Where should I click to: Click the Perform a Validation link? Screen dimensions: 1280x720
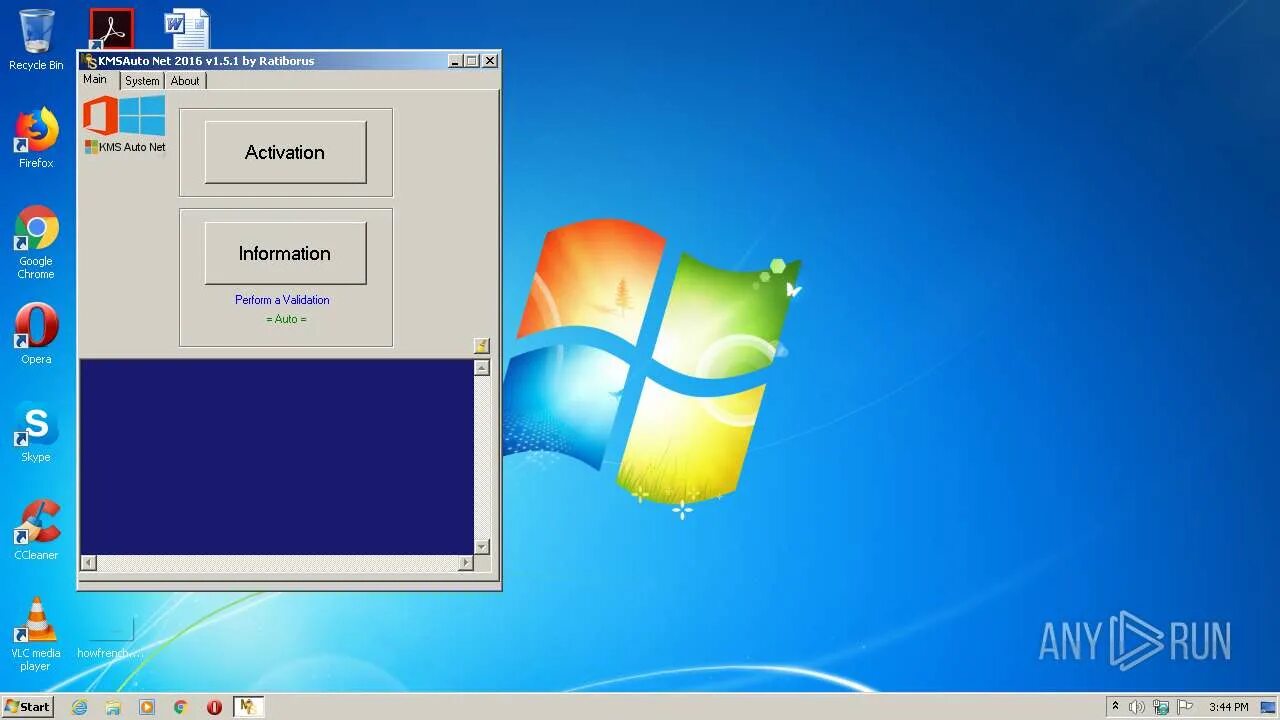pos(282,300)
